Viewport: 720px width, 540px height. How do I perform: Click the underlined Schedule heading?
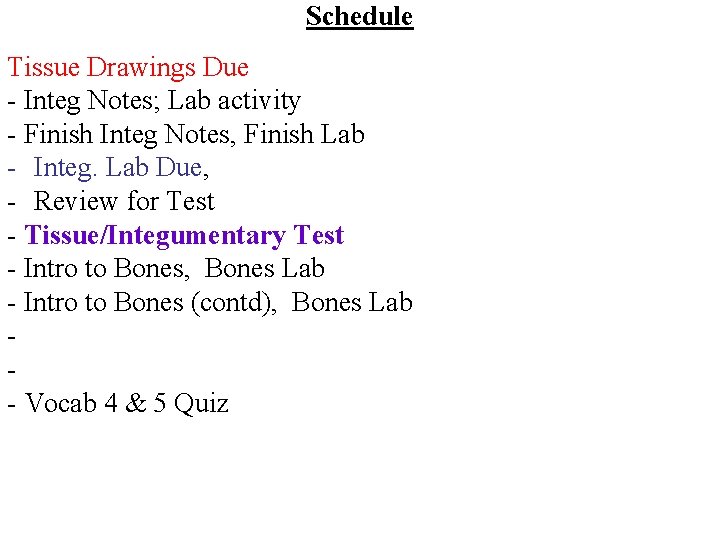[360, 17]
